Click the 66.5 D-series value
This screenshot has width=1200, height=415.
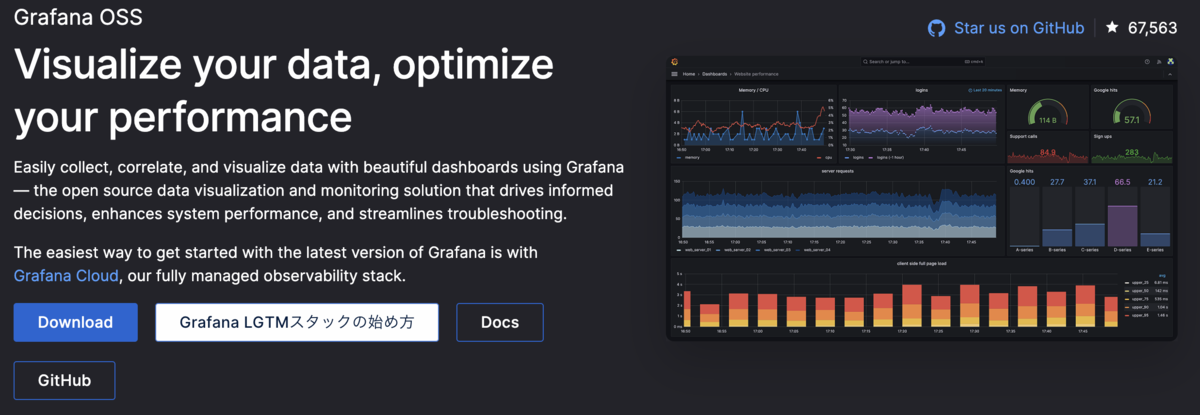1122,182
